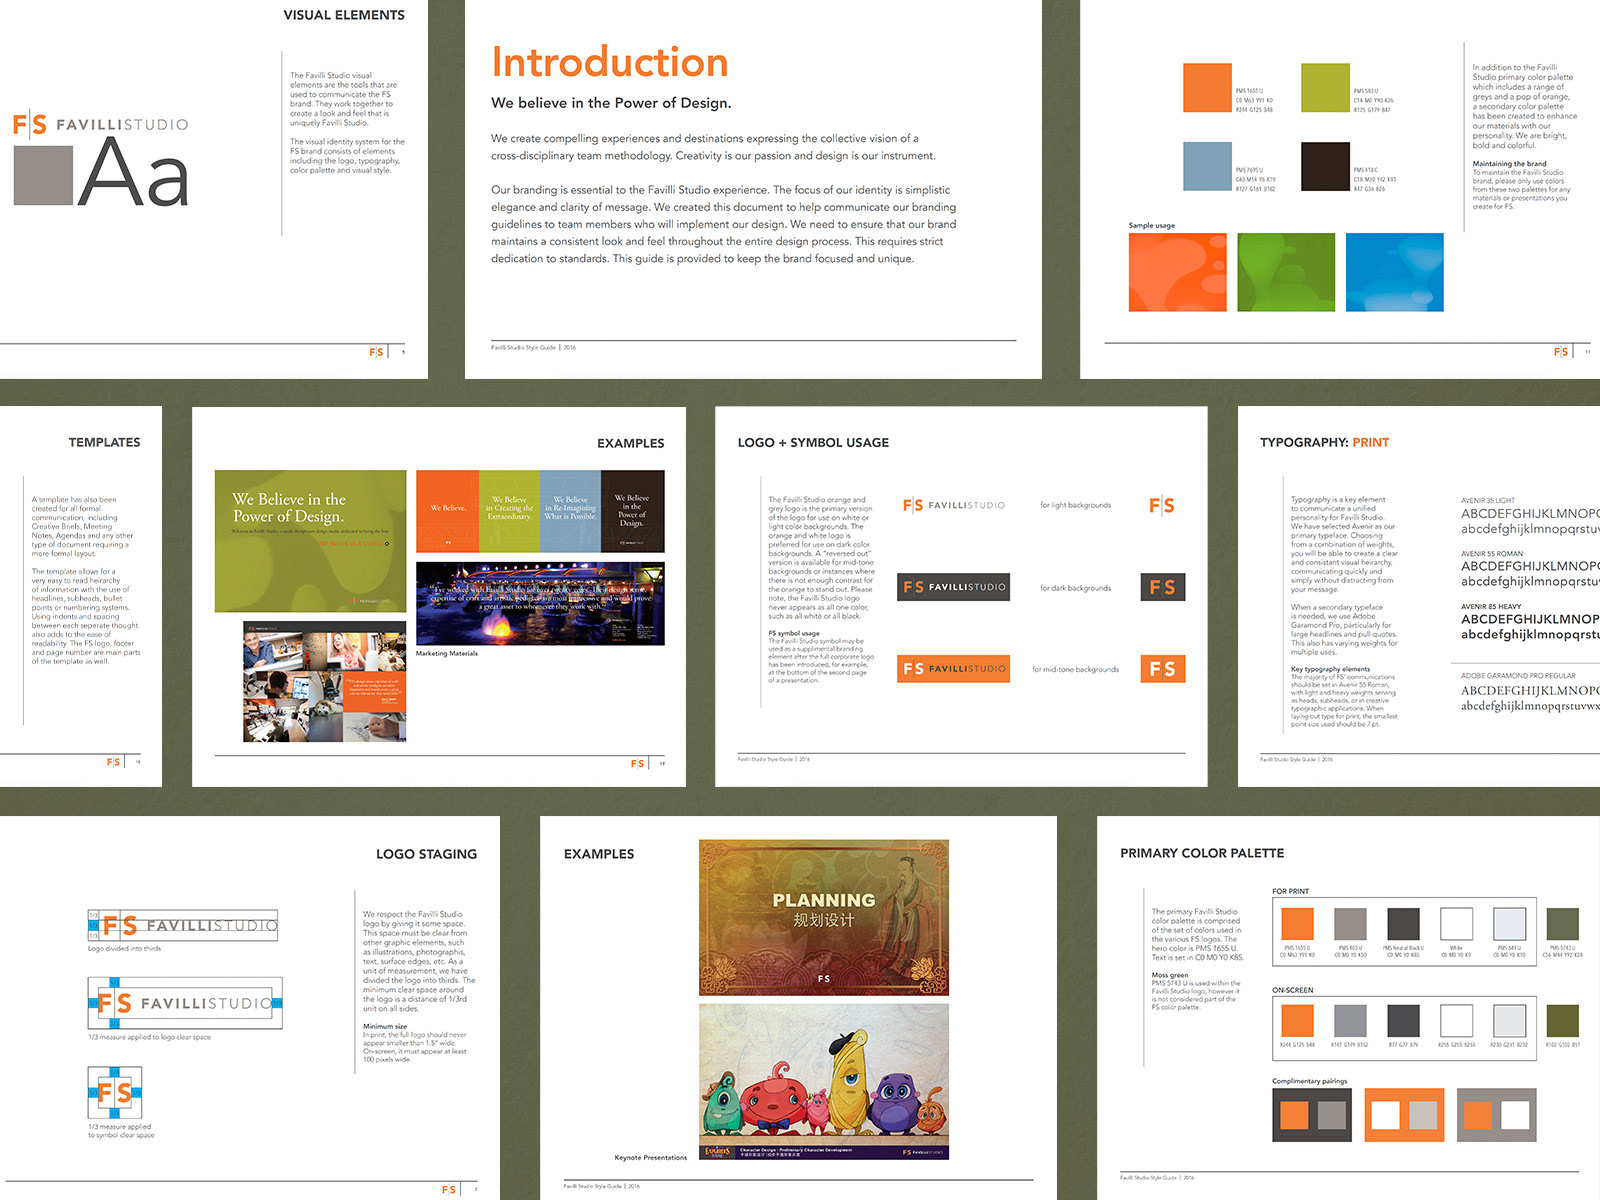Click the VISUAL ELEMENTS heading

pyautogui.click(x=344, y=15)
